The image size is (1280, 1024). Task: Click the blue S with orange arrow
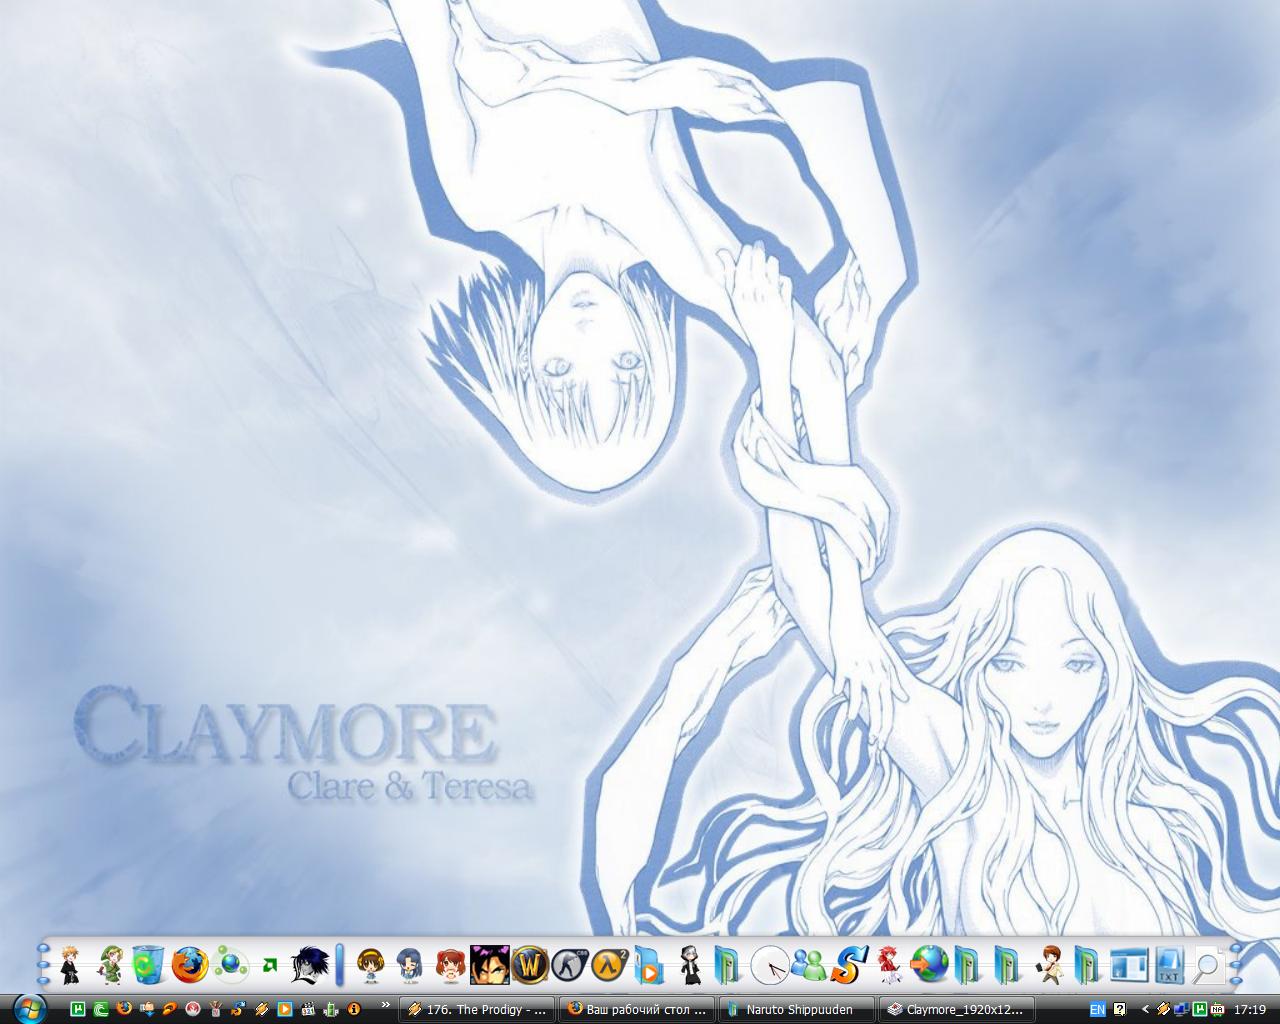click(x=849, y=966)
